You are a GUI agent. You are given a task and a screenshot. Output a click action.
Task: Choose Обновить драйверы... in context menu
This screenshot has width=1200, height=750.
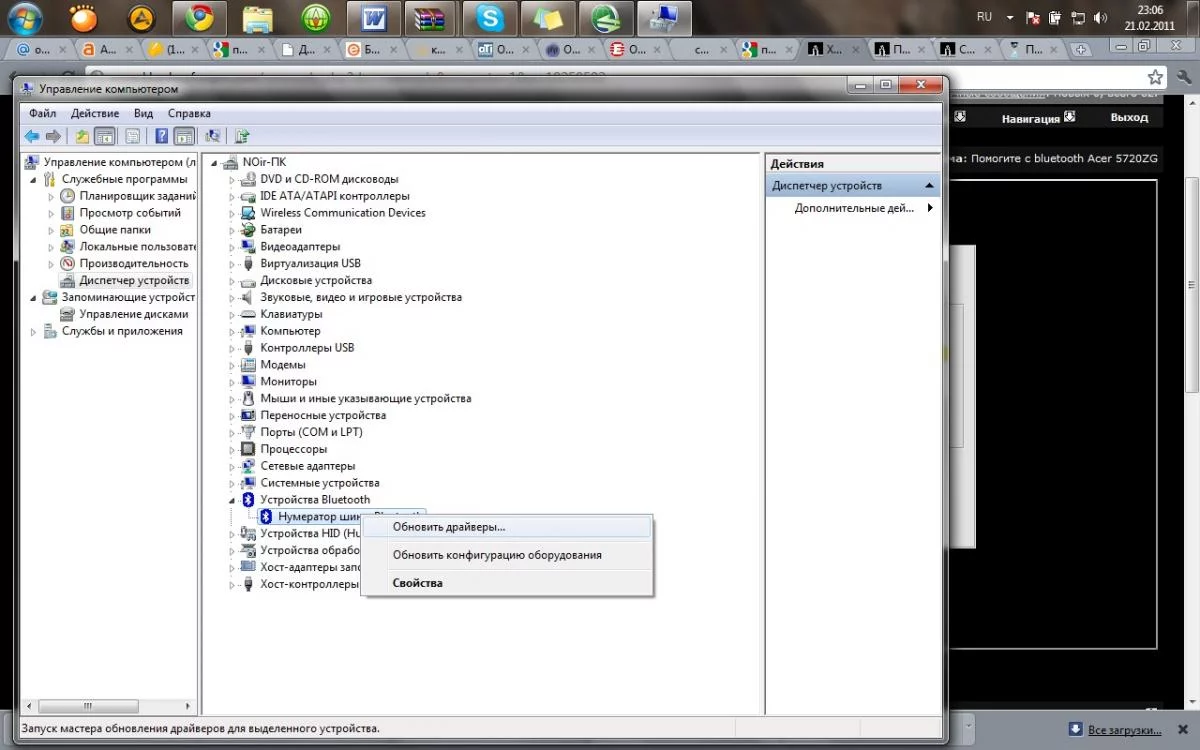[x=506, y=527]
